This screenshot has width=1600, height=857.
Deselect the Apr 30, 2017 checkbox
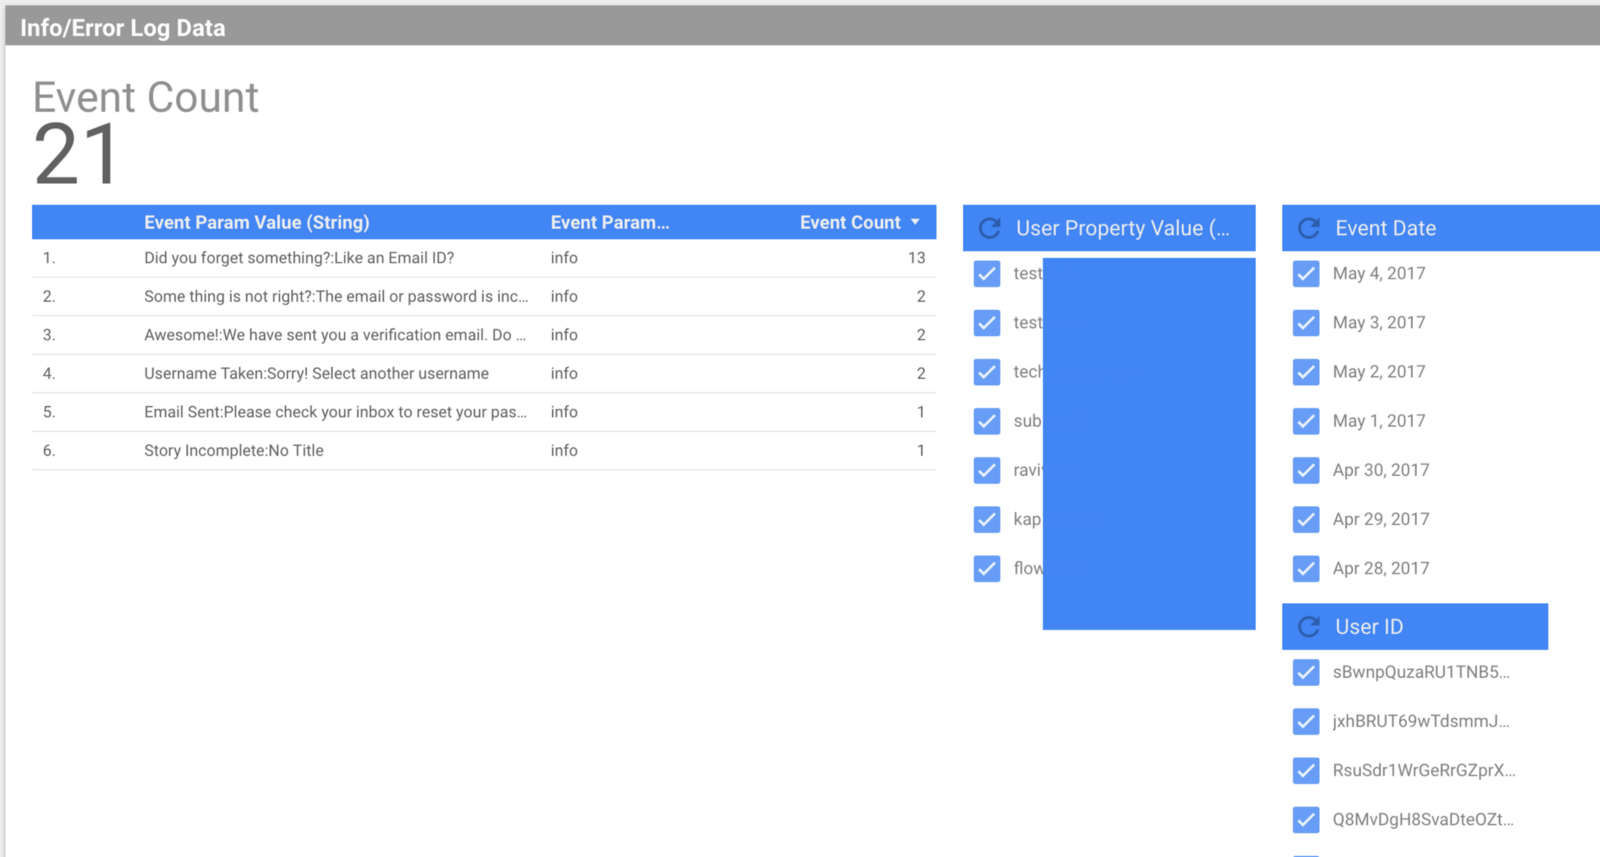click(1306, 470)
